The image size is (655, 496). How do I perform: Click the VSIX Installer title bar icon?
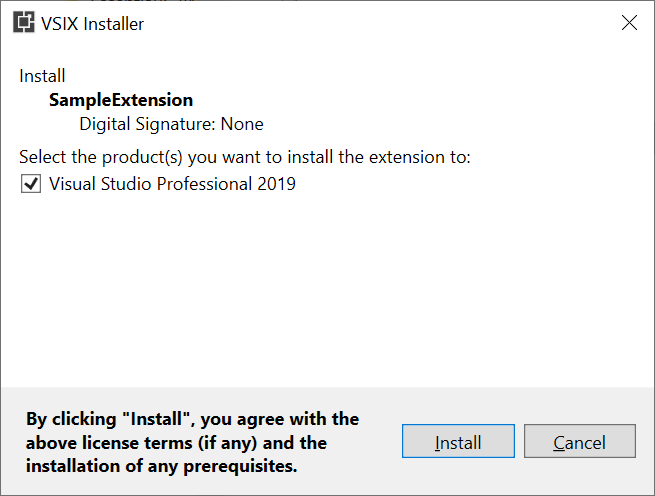tap(21, 23)
